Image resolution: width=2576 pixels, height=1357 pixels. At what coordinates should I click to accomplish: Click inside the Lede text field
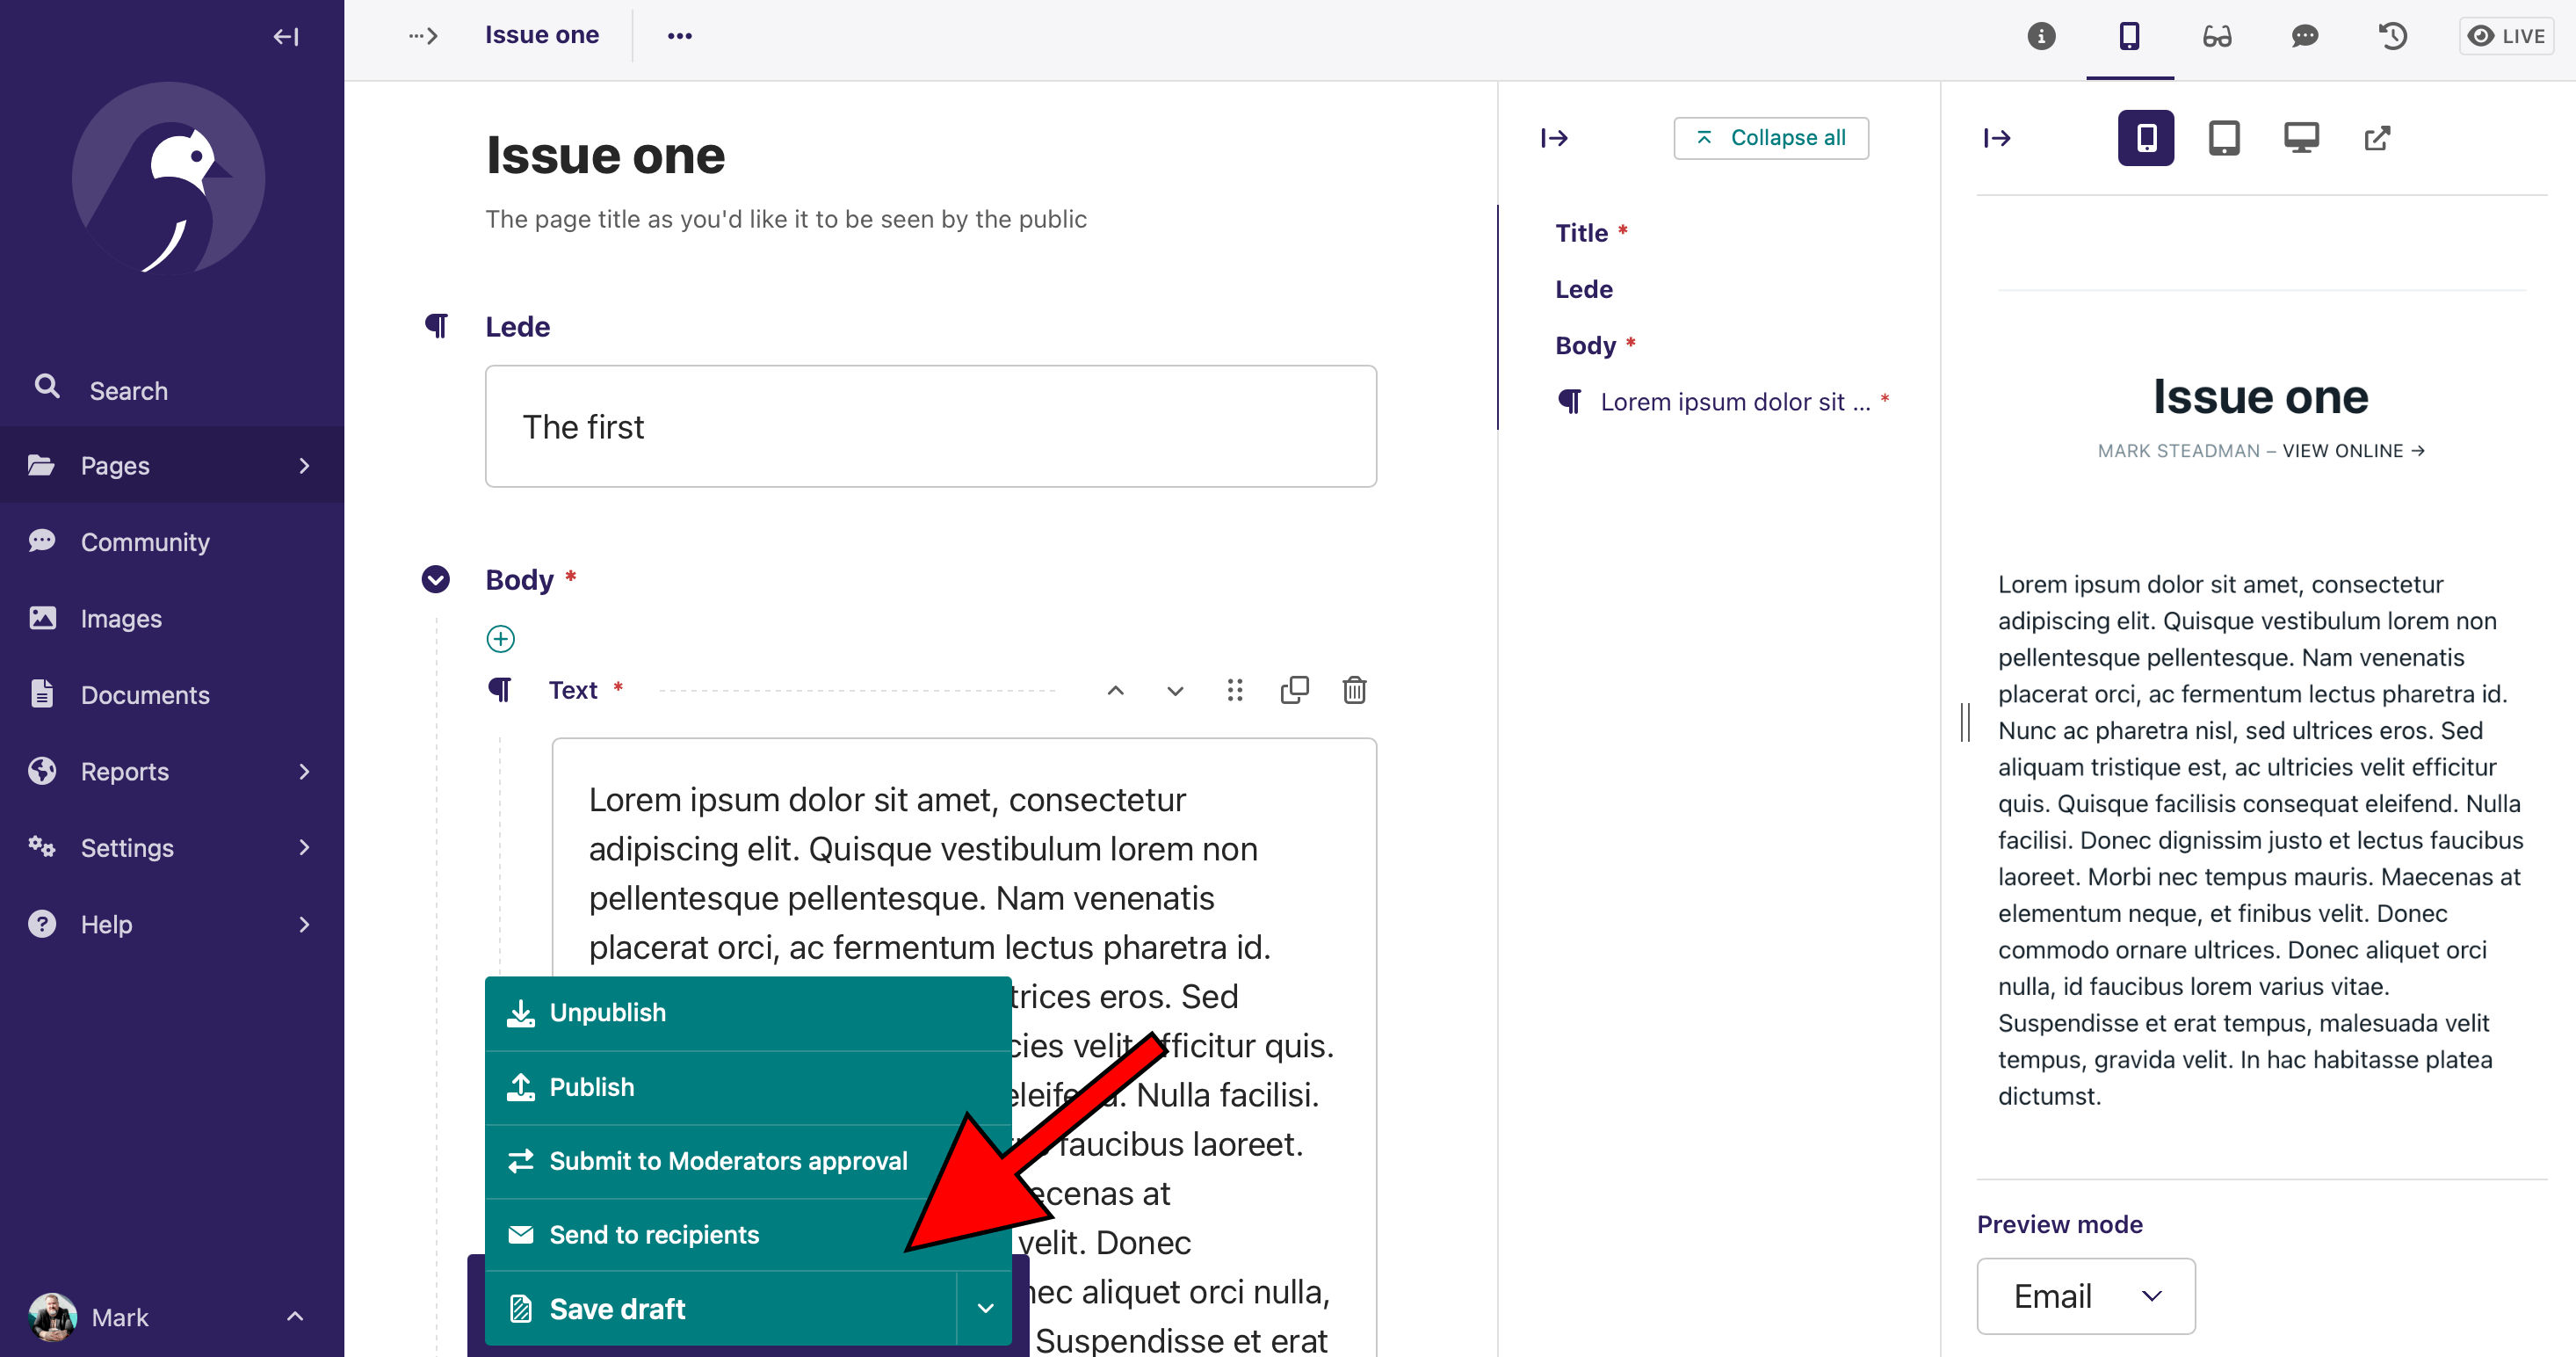930,426
